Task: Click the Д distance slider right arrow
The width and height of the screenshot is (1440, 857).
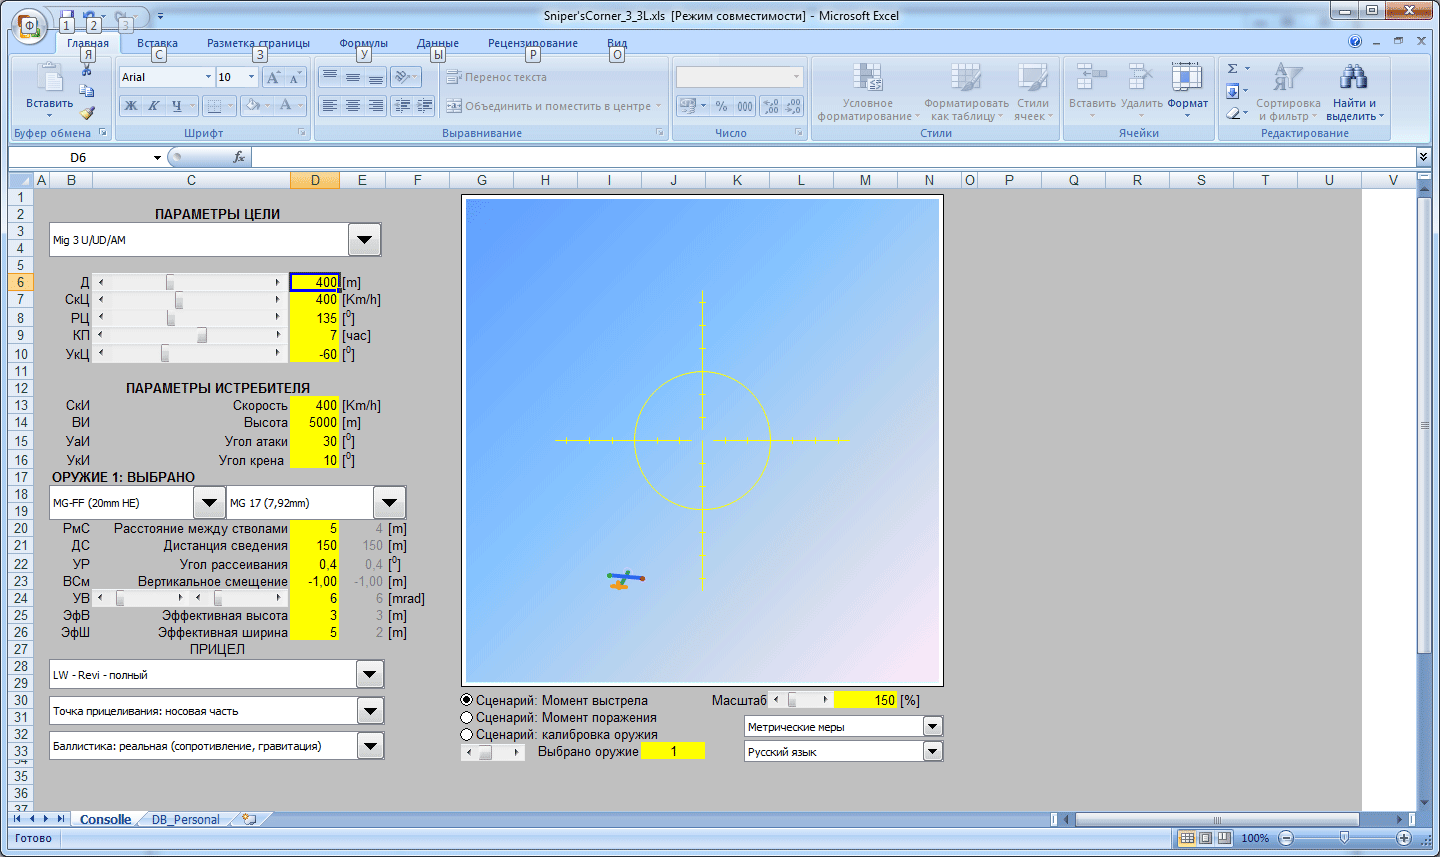Action: tap(278, 282)
